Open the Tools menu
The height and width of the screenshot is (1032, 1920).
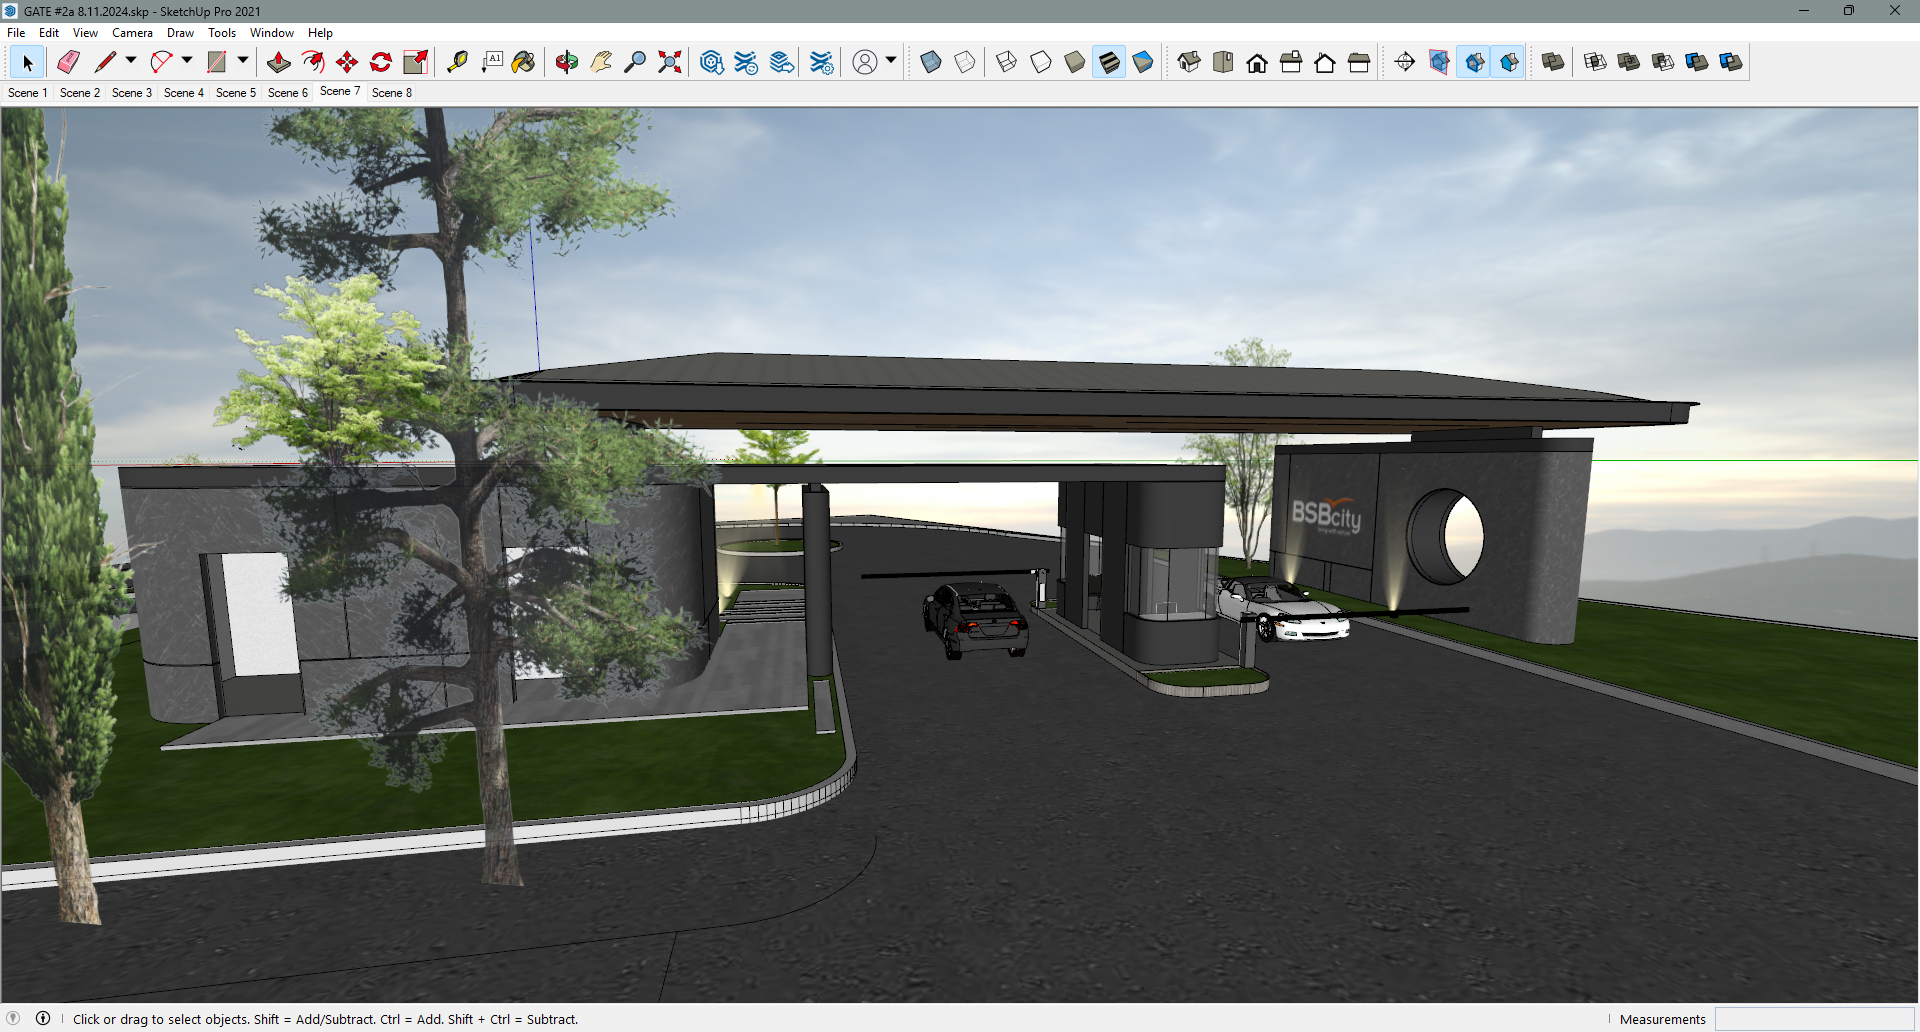(222, 33)
